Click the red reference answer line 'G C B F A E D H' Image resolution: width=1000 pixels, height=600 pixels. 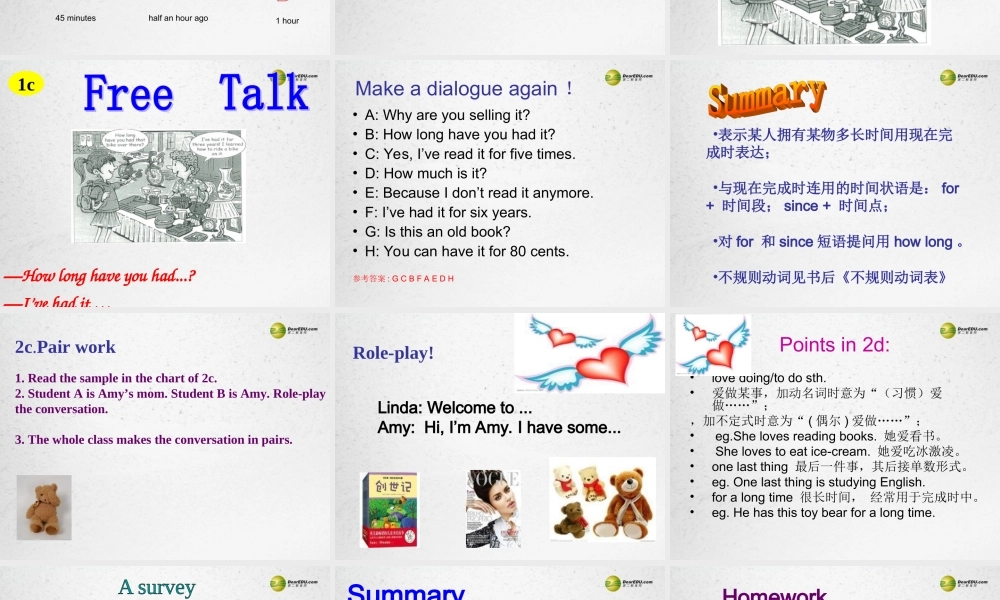click(404, 278)
